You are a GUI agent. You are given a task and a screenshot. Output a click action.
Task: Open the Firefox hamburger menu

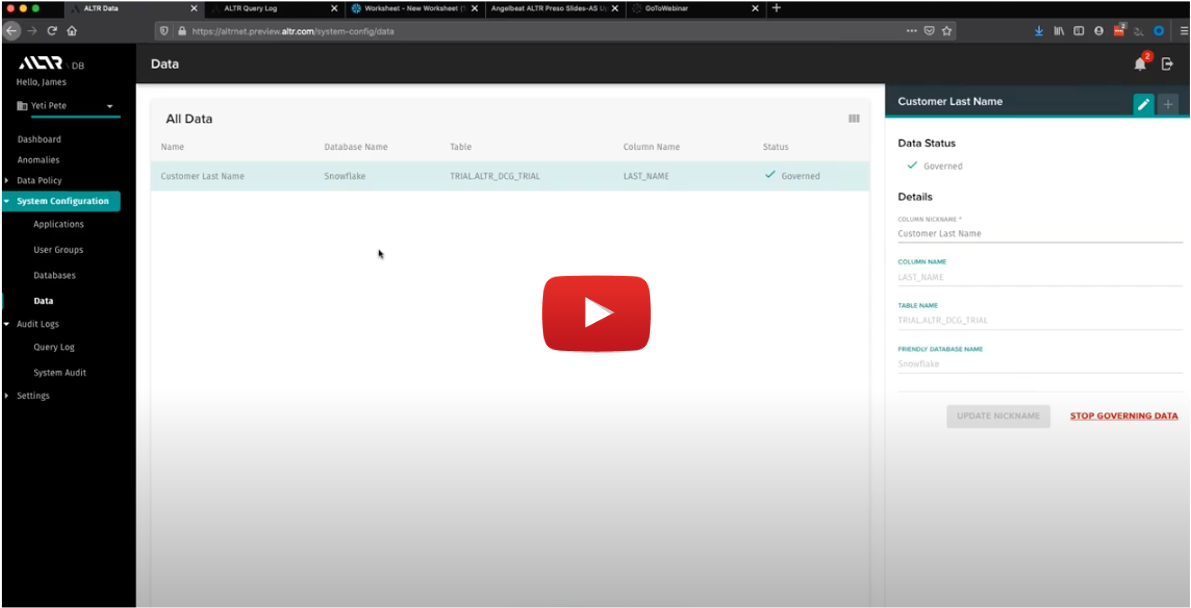1183,31
